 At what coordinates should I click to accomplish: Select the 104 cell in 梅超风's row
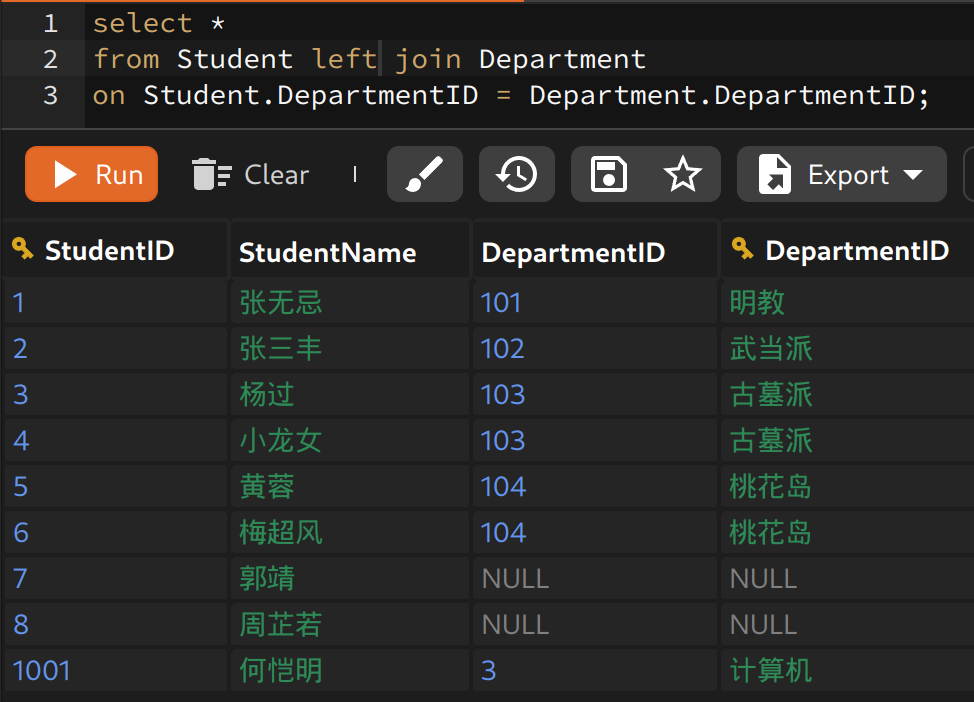(504, 532)
